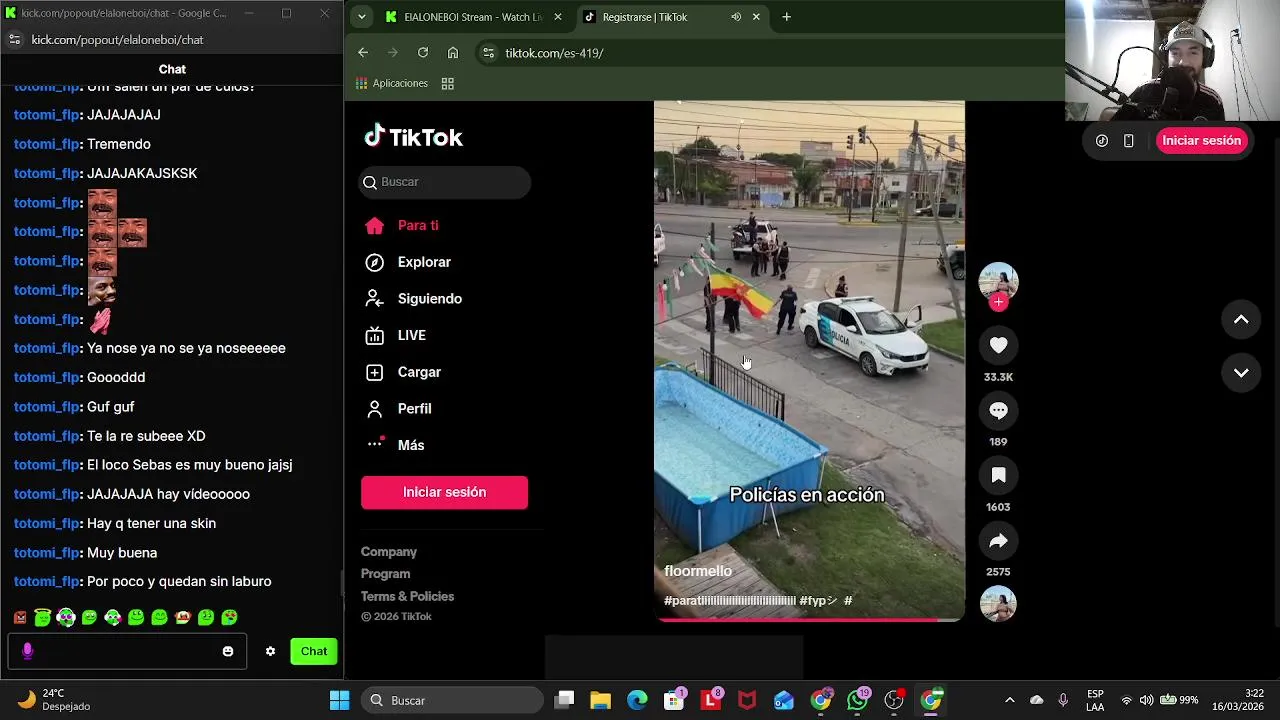Expand the Company footer section
The height and width of the screenshot is (720, 1280).
coord(389,552)
